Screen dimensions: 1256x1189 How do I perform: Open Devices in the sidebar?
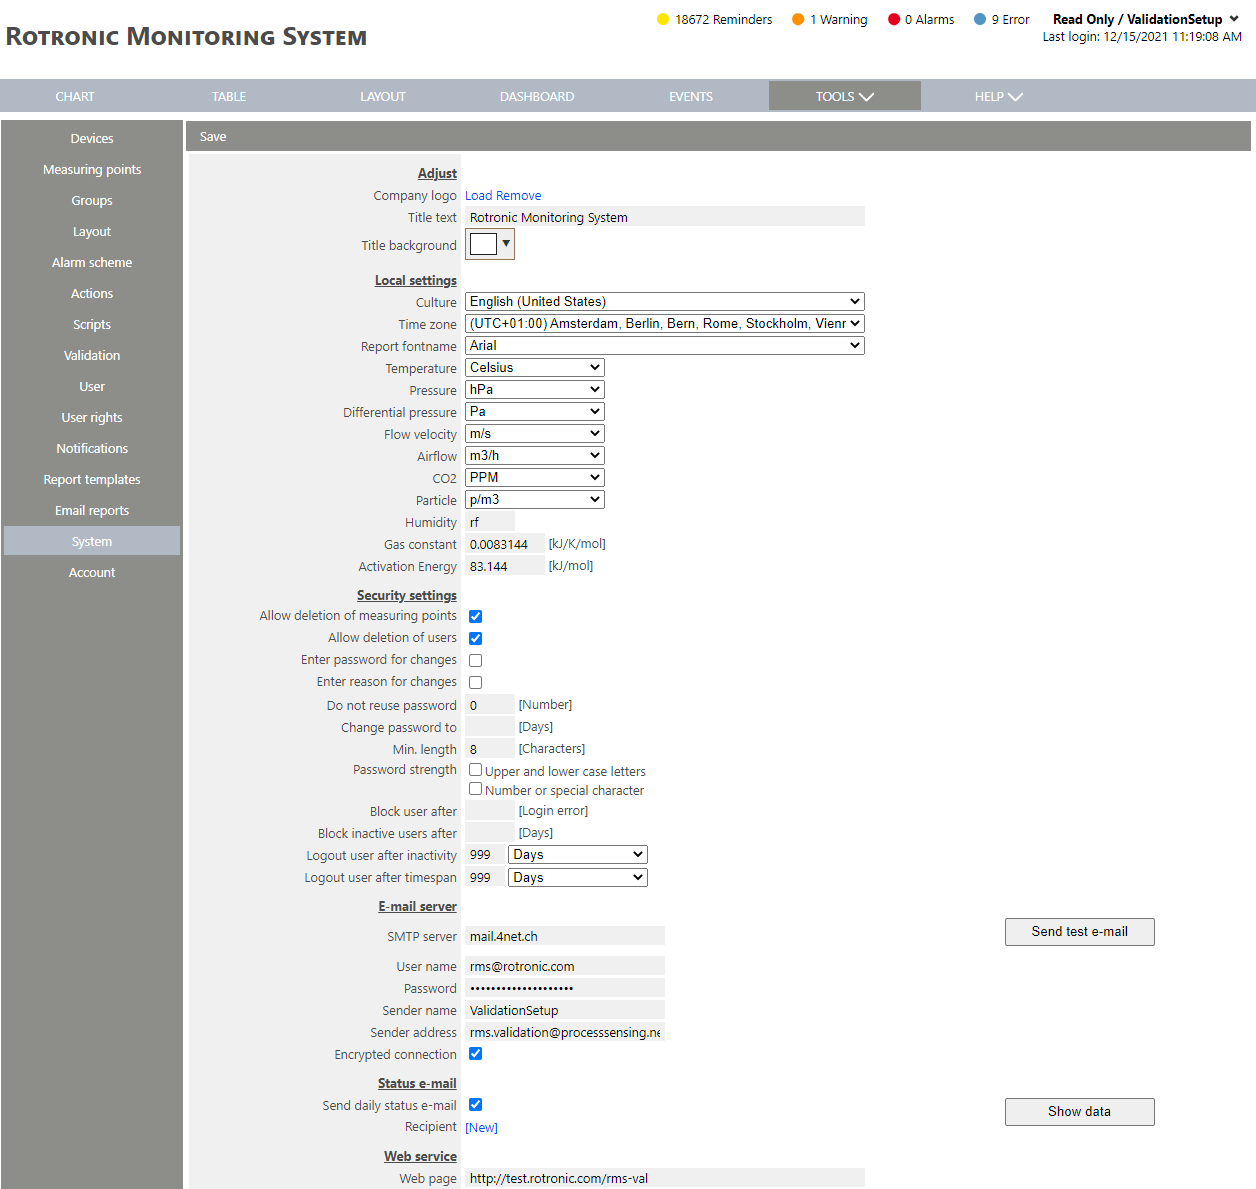[x=92, y=138]
